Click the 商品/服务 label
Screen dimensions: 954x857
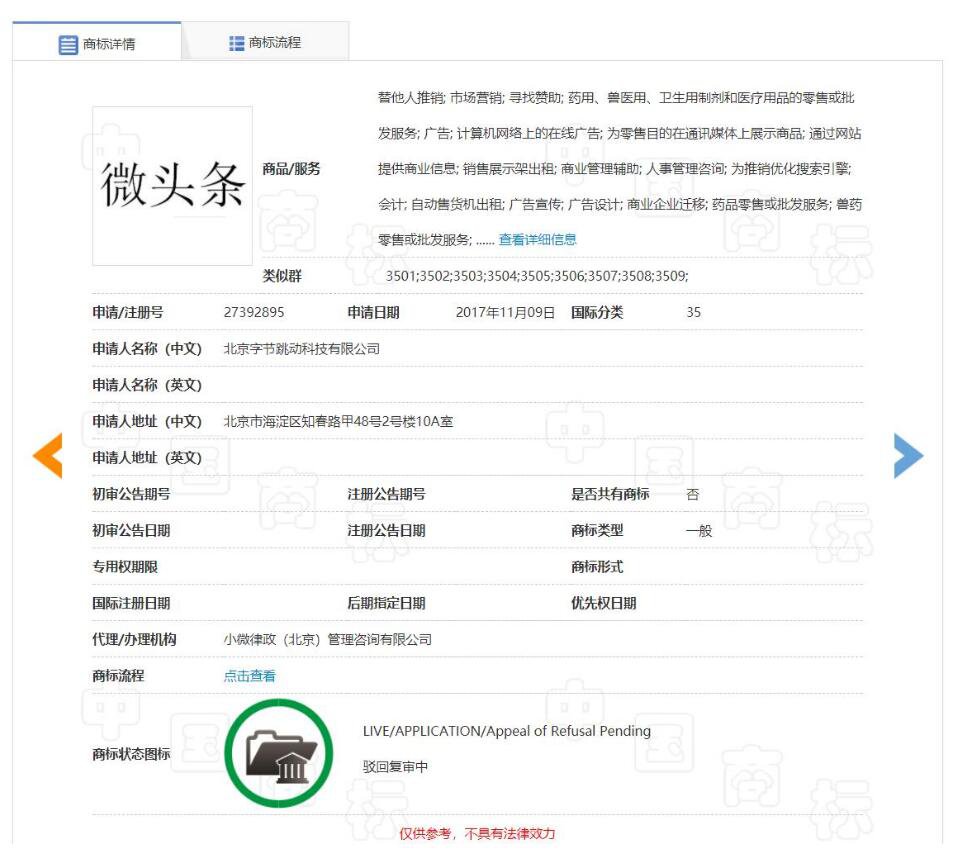click(x=291, y=169)
